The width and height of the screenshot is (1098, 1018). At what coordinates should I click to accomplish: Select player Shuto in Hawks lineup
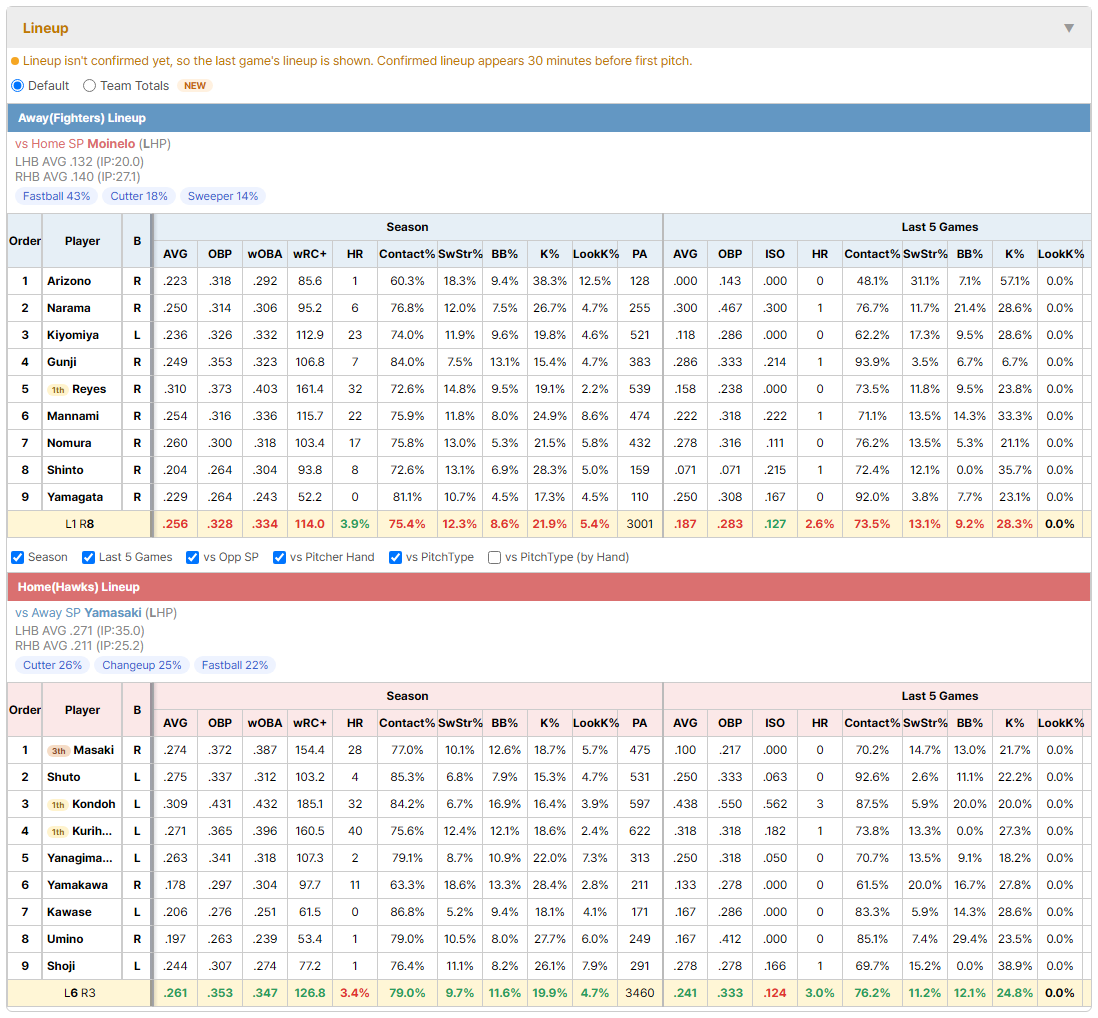pos(64,777)
